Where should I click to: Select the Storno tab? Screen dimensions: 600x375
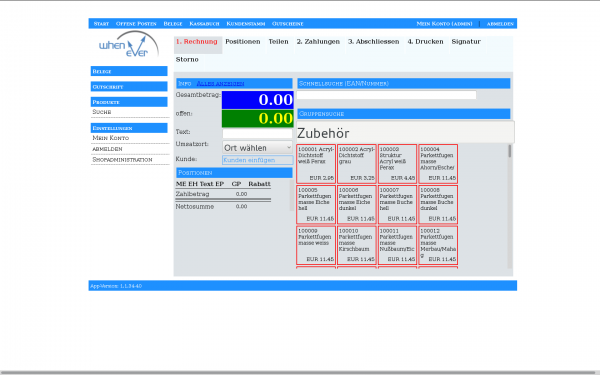point(187,60)
